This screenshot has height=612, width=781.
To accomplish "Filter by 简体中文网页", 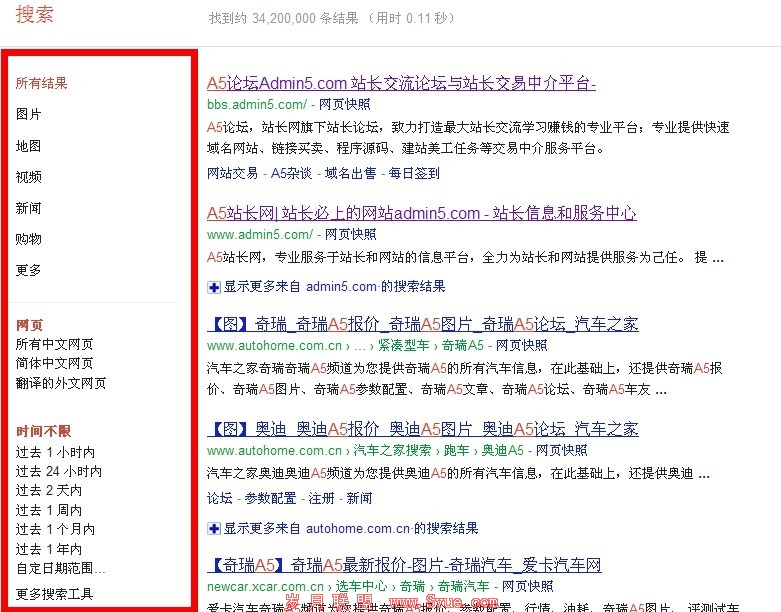I will click(x=54, y=363).
